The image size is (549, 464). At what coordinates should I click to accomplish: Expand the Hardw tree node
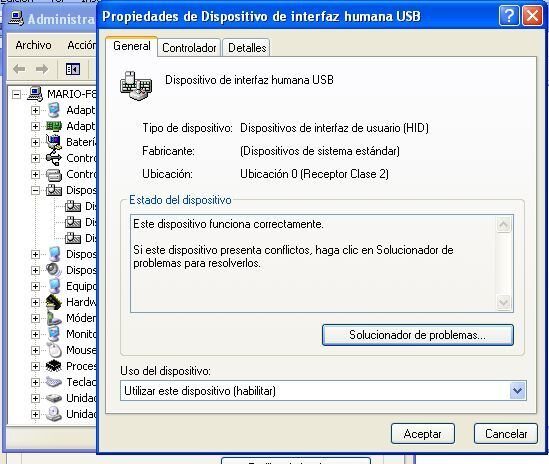[35, 302]
